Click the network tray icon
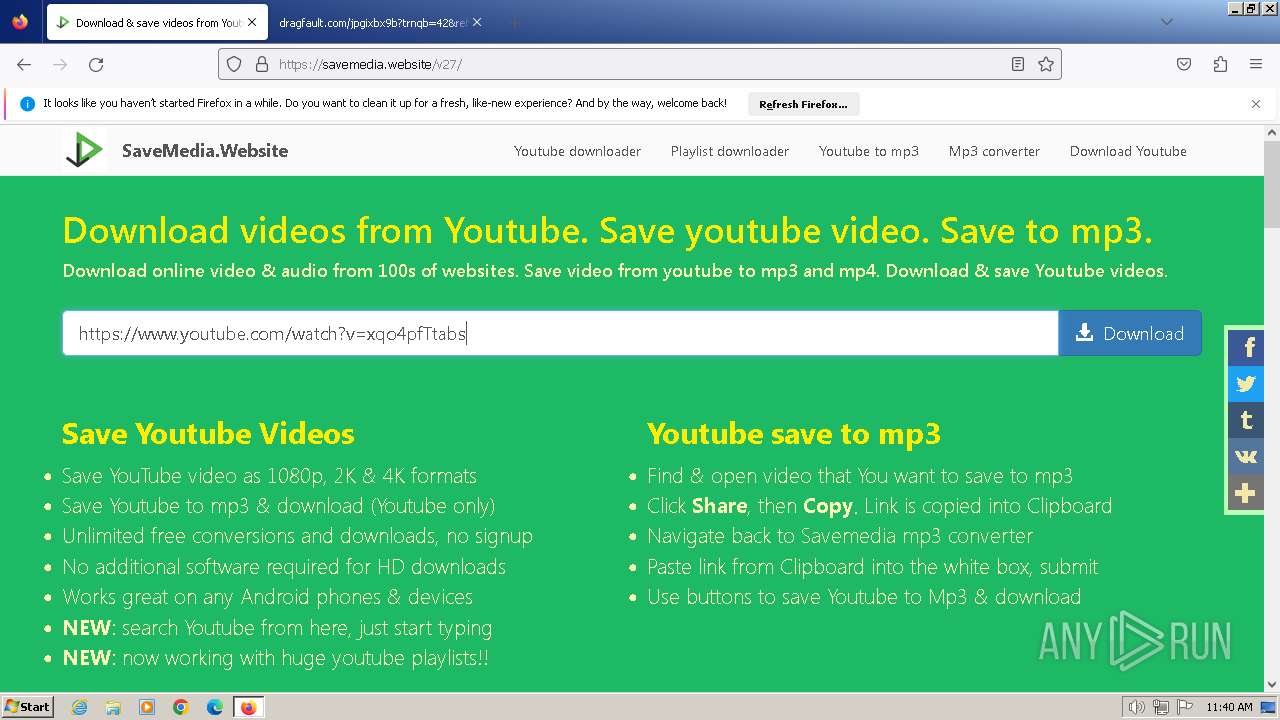Viewport: 1280px width, 720px height. tap(1161, 707)
